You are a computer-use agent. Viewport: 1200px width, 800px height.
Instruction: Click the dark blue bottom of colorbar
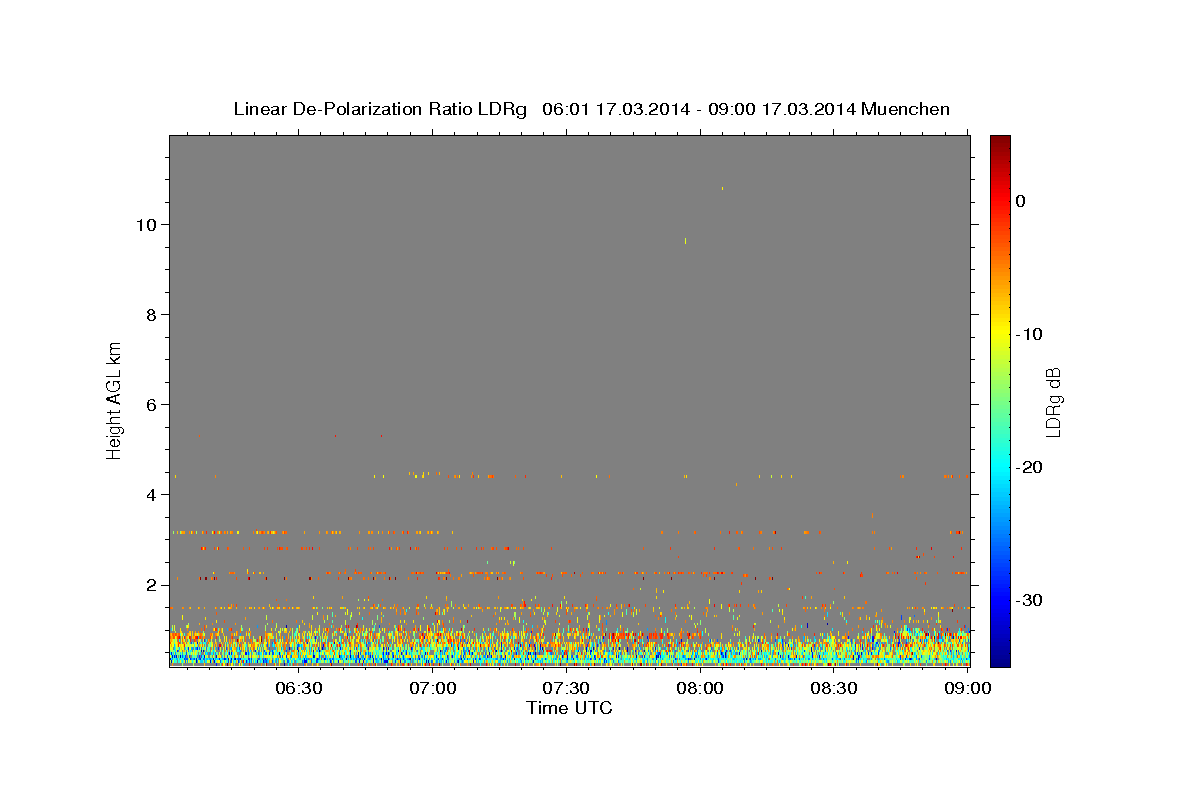[1000, 658]
